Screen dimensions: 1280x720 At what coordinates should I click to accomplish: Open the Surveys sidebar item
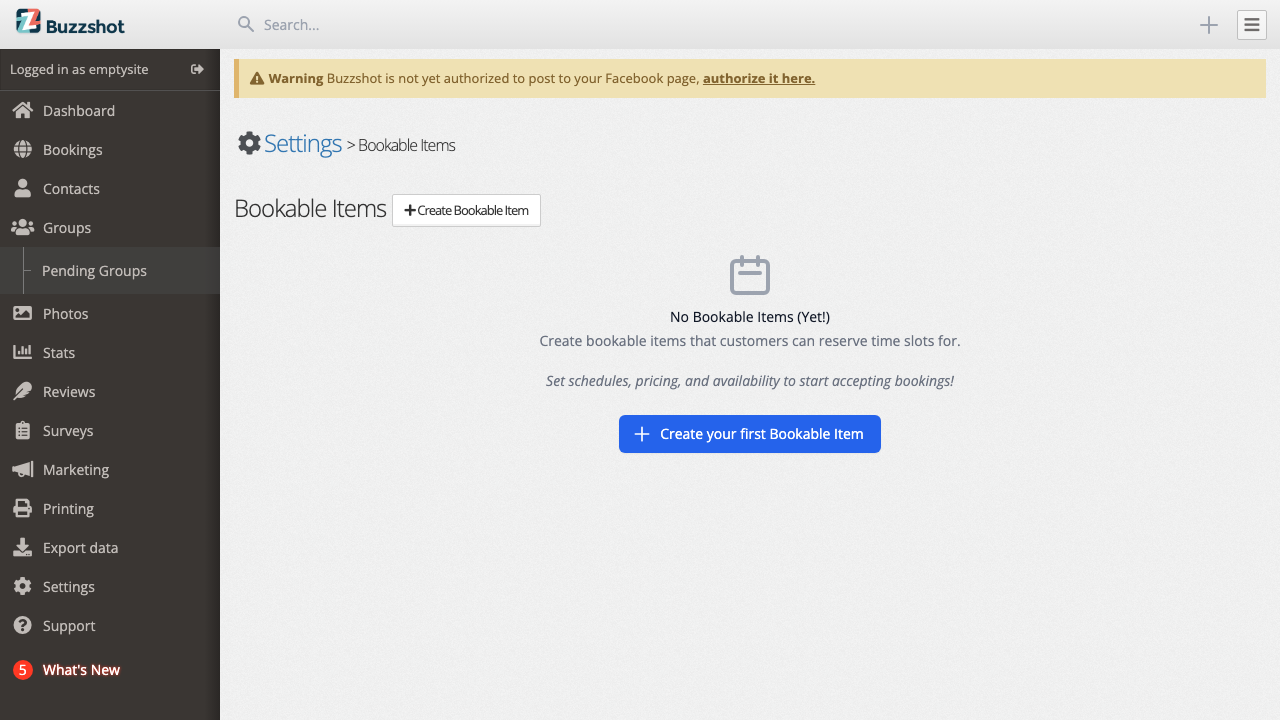(110, 431)
